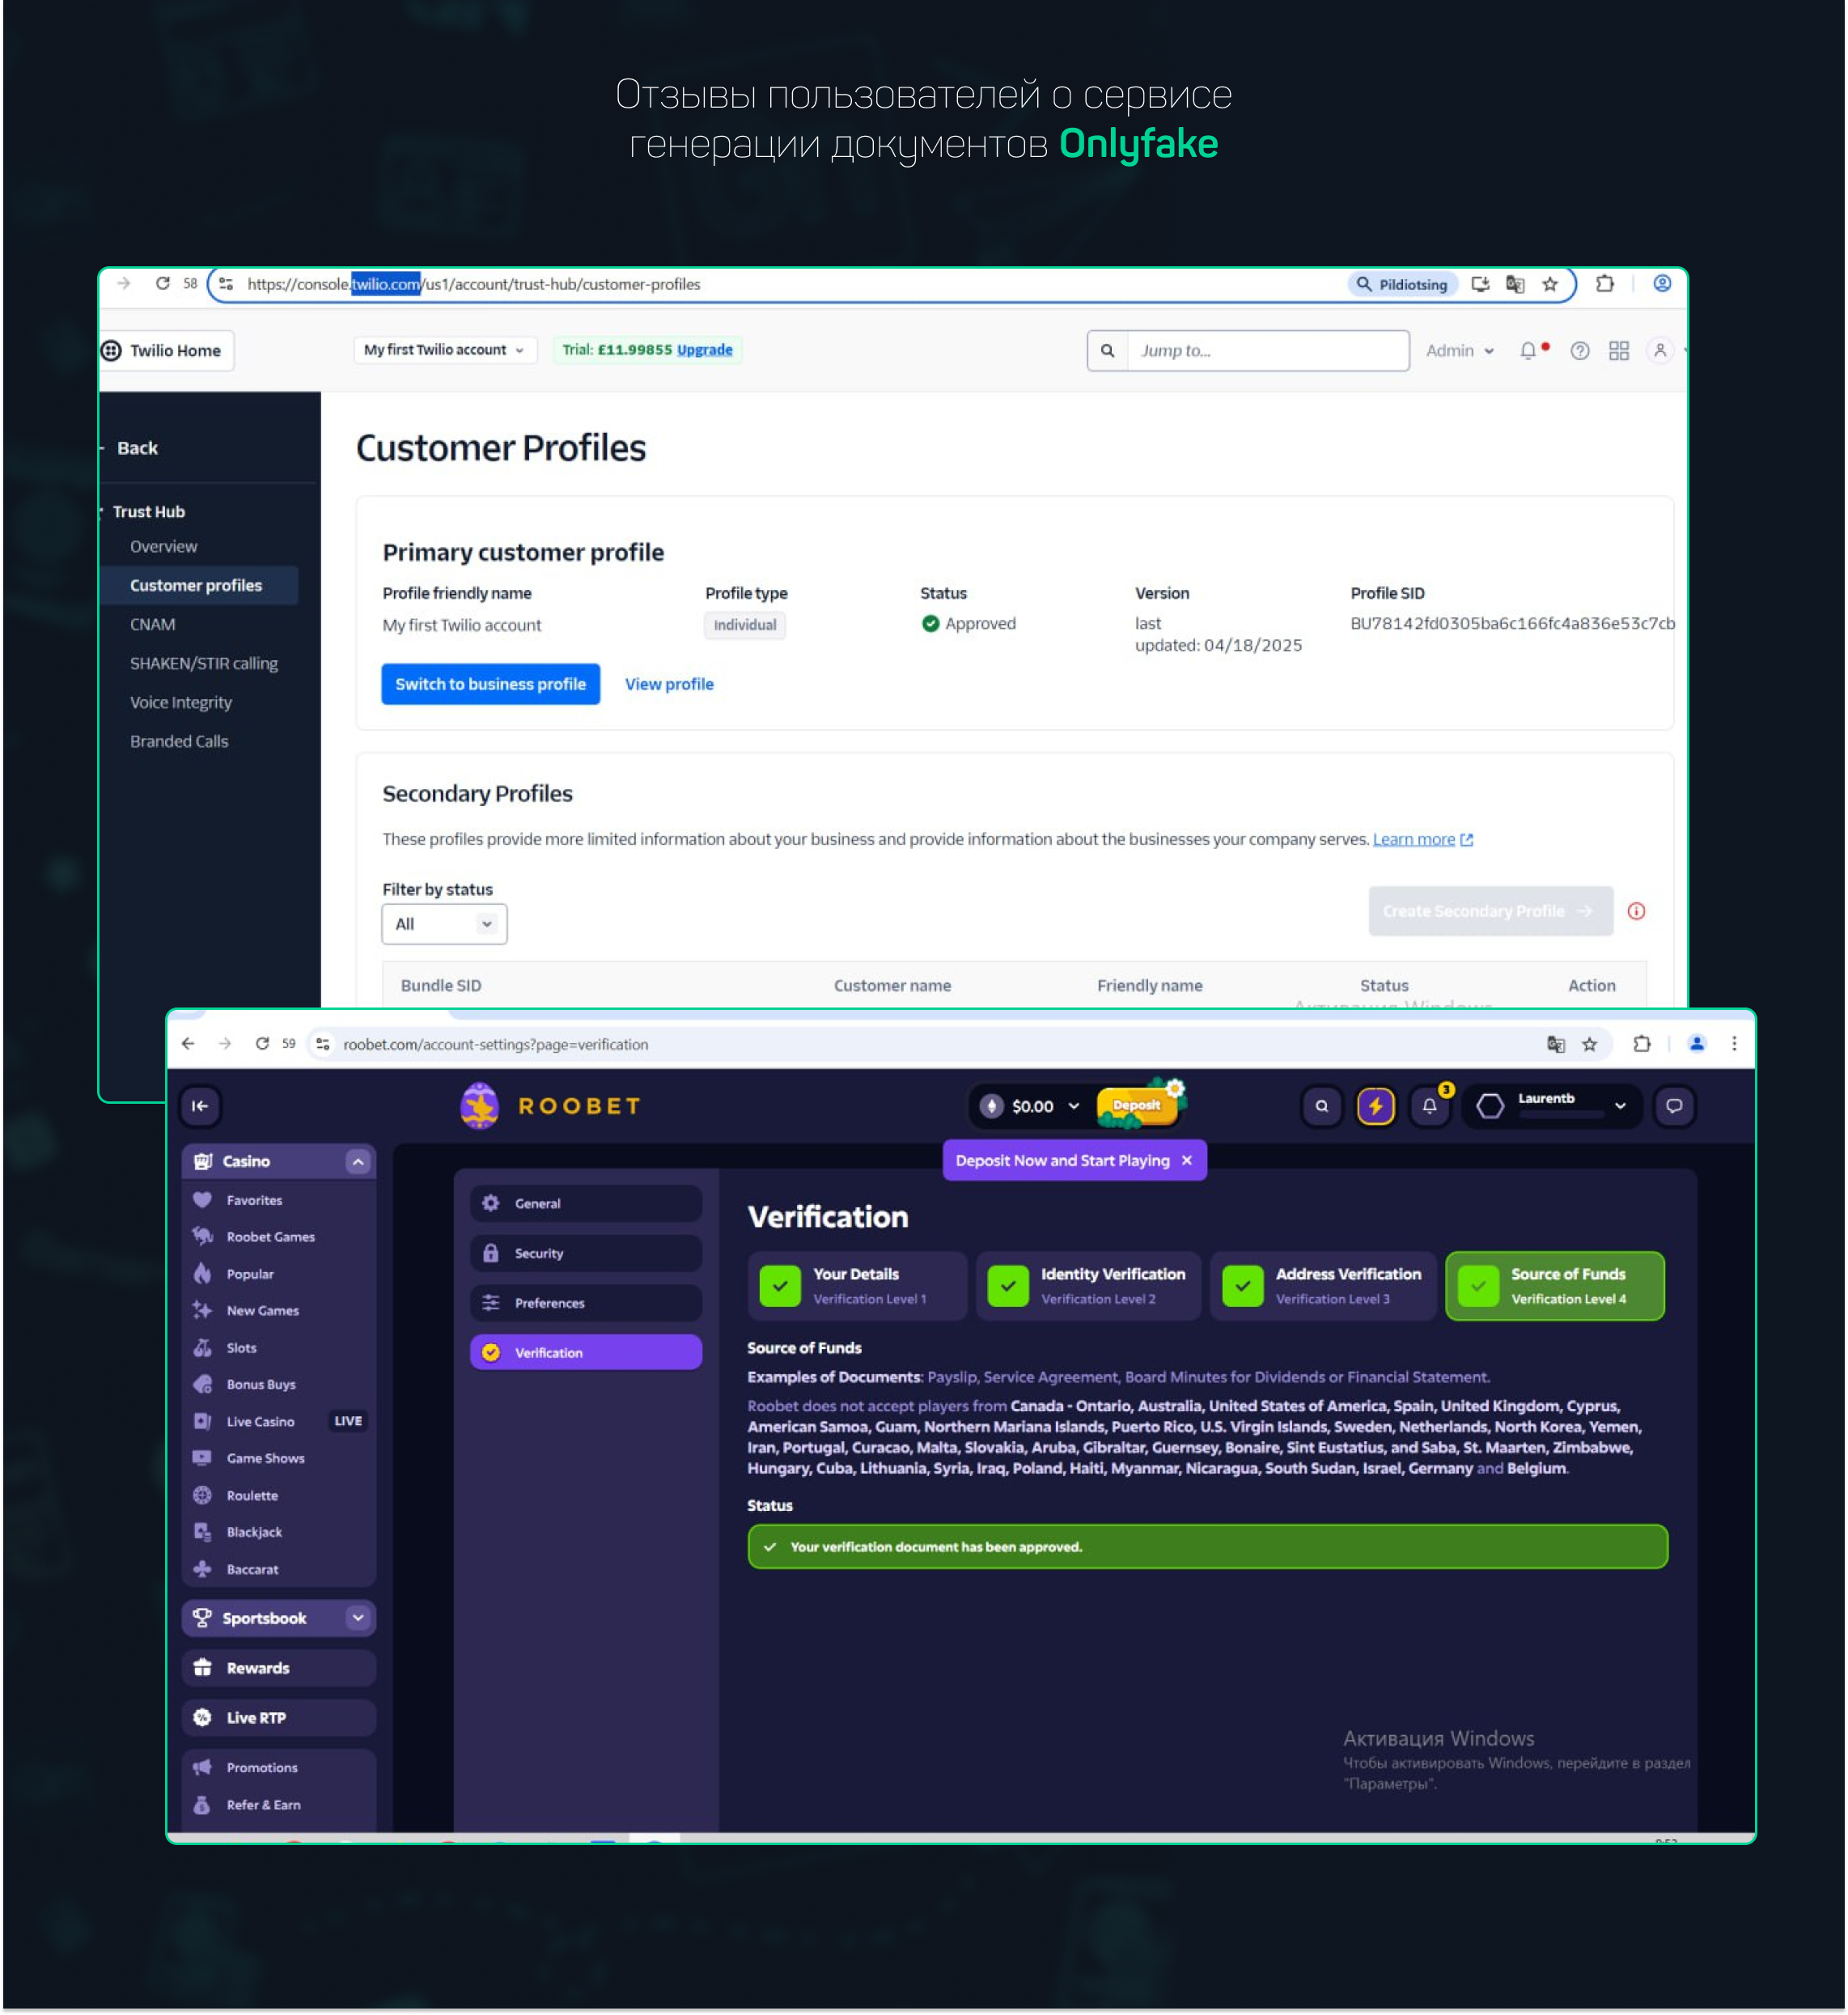This screenshot has width=1848, height=2015.
Task: Click View profile link
Action: (x=669, y=684)
